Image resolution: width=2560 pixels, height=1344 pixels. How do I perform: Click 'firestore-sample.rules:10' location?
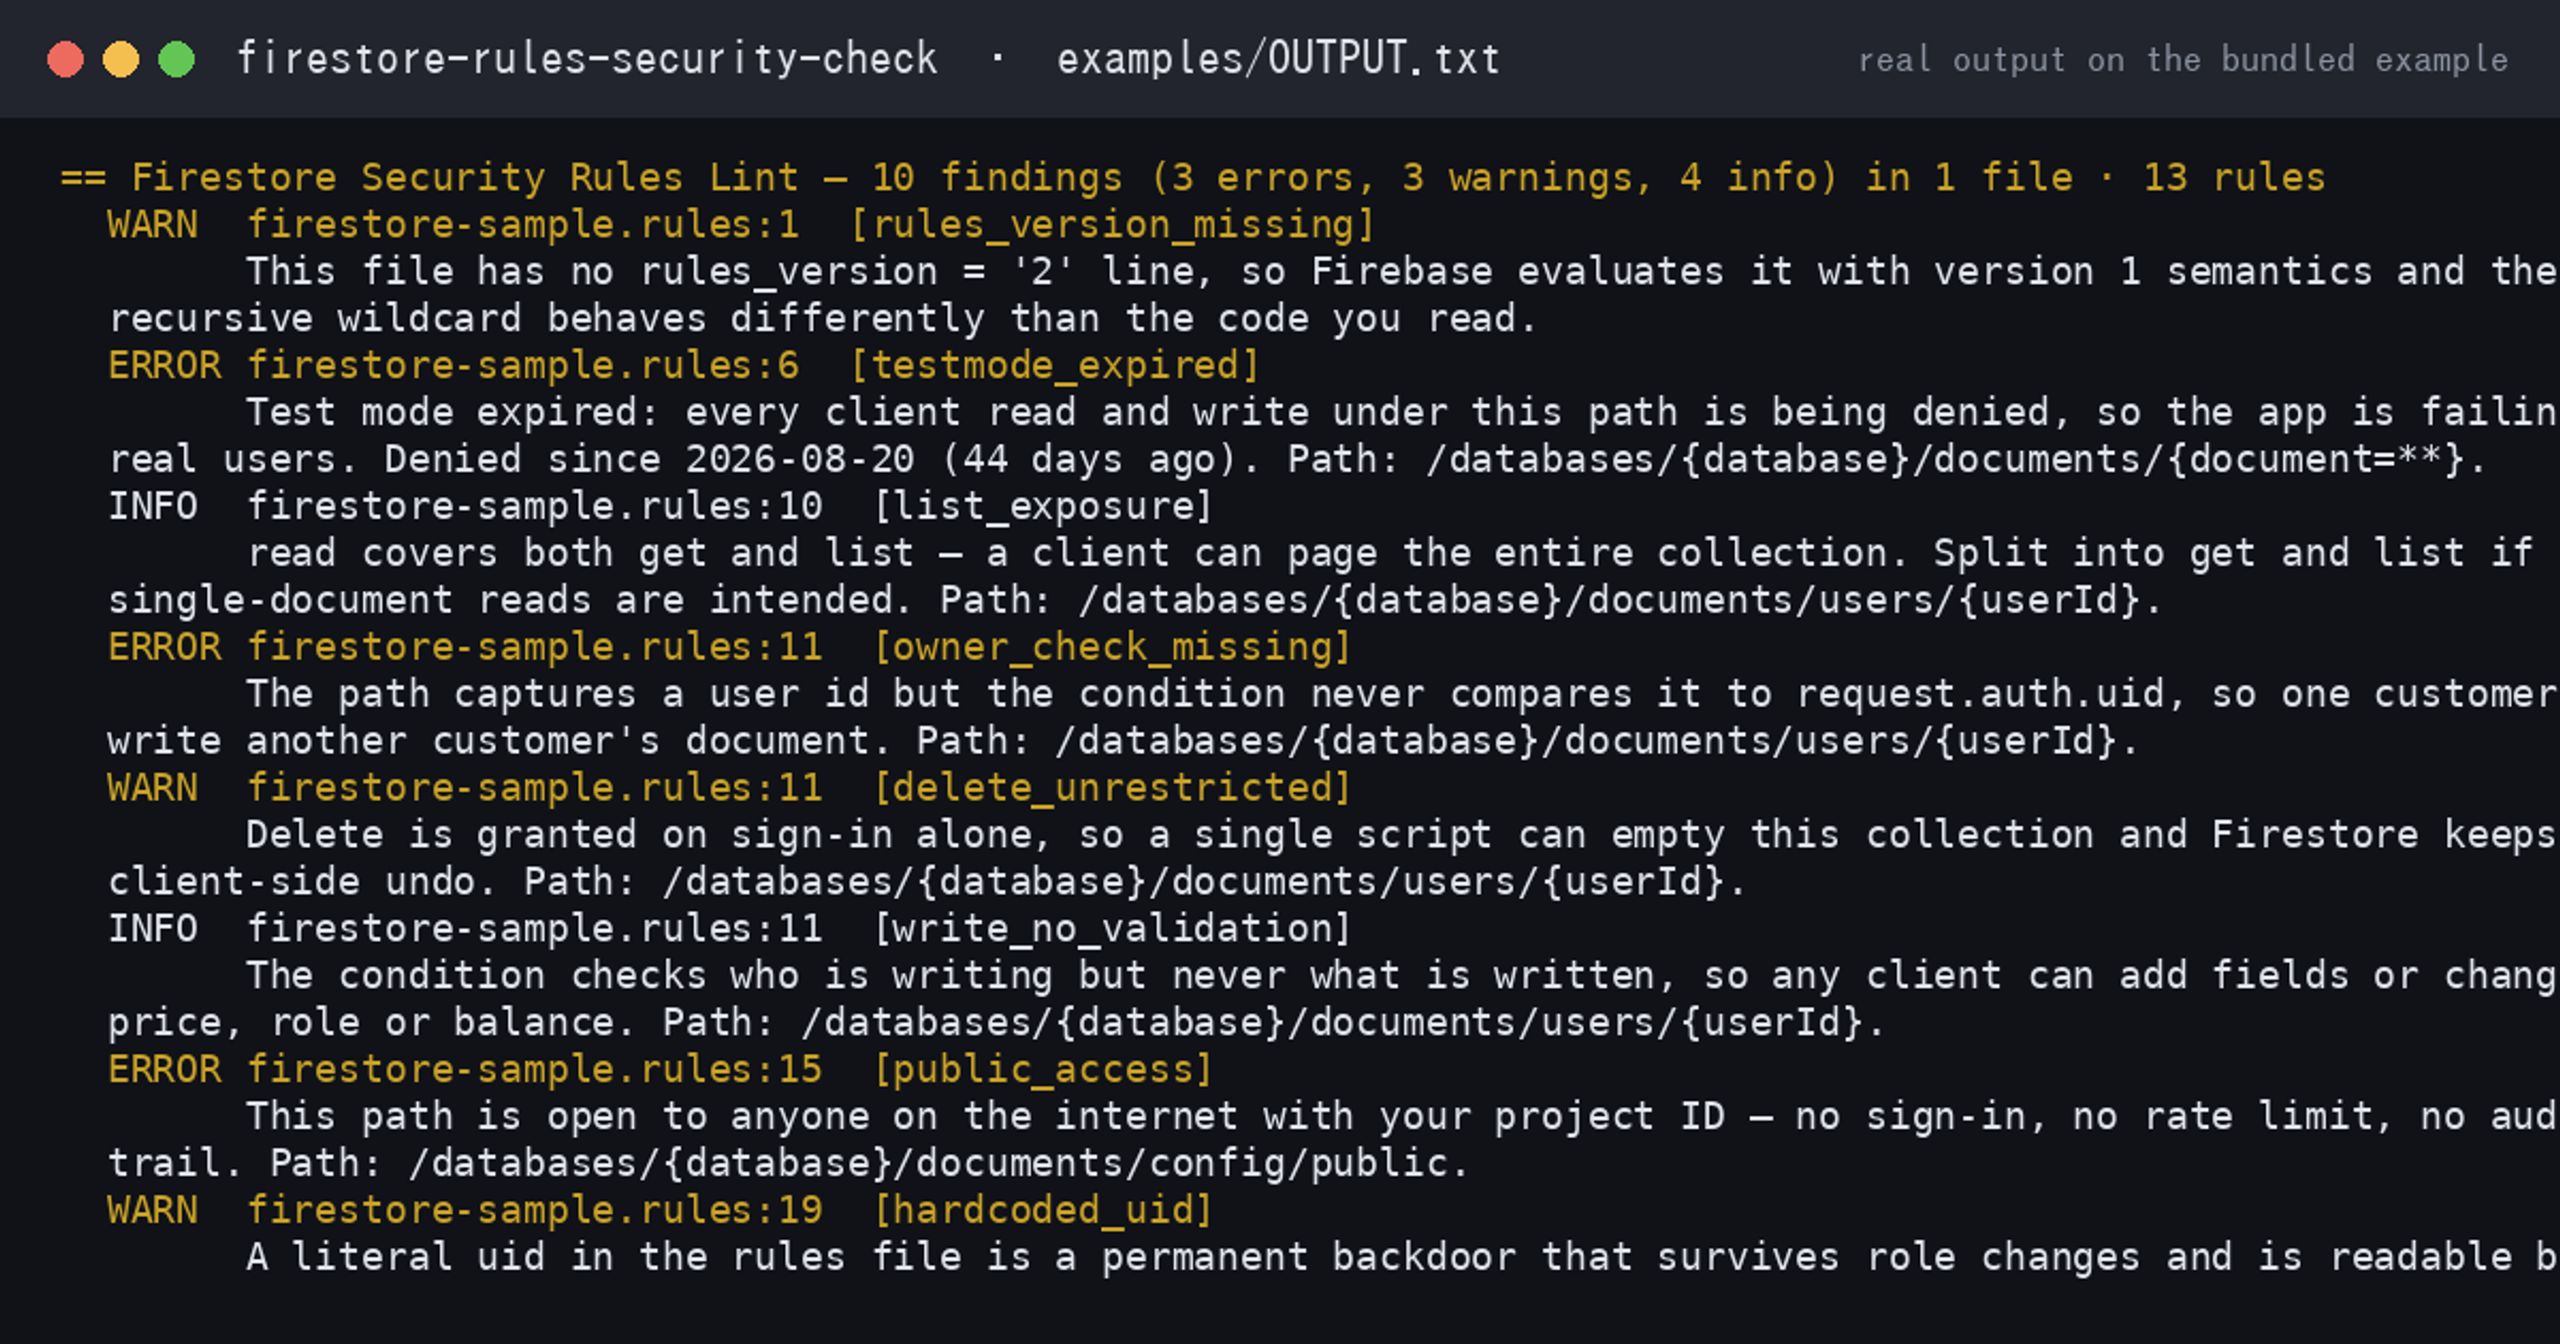[x=535, y=507]
